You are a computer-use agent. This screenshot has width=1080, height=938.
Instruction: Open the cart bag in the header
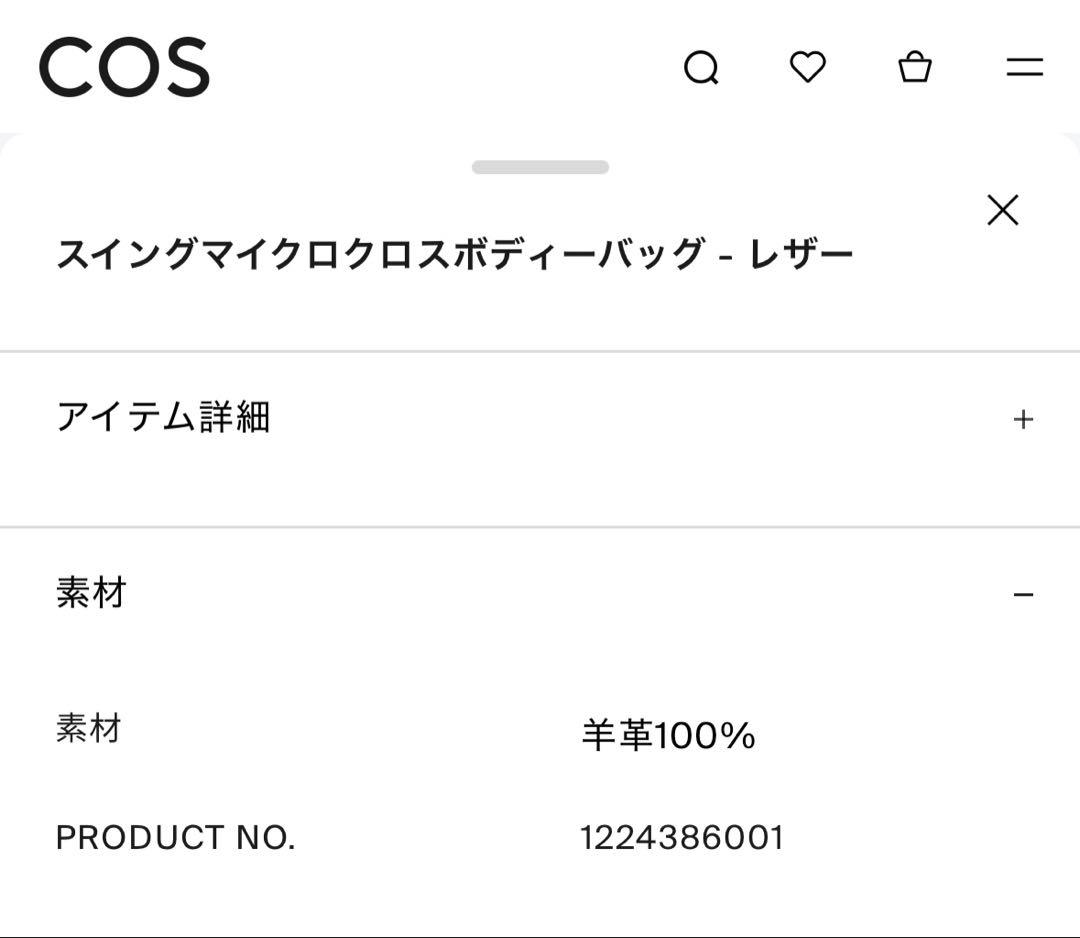(x=915, y=67)
